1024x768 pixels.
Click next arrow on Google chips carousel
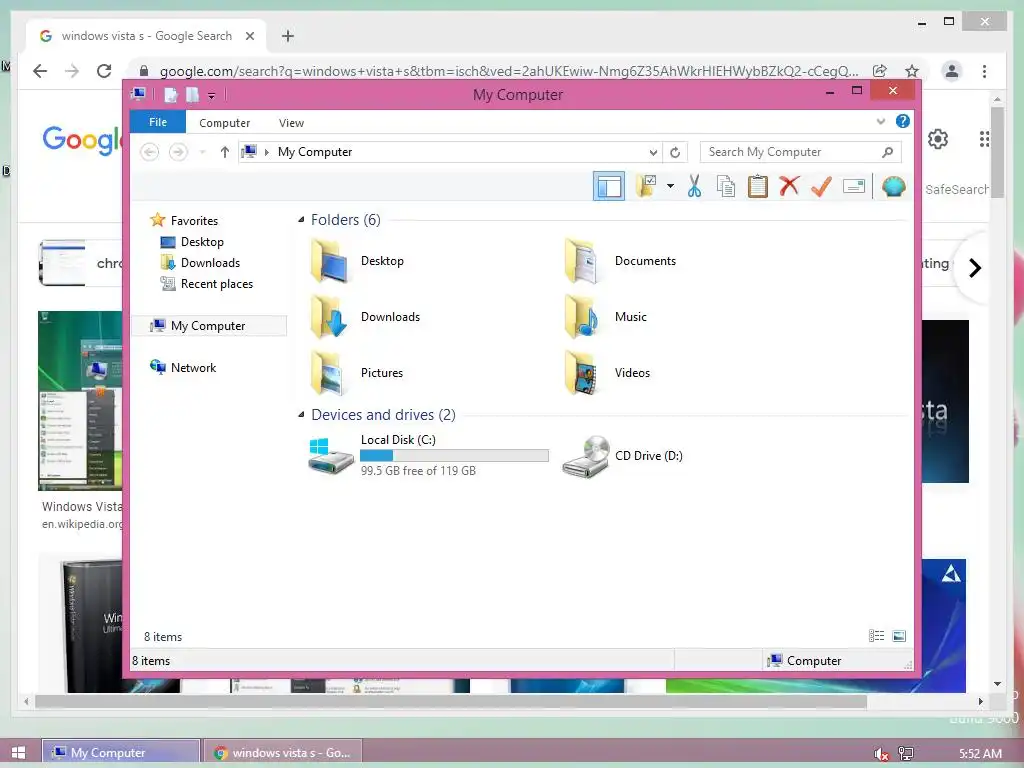[x=974, y=268]
